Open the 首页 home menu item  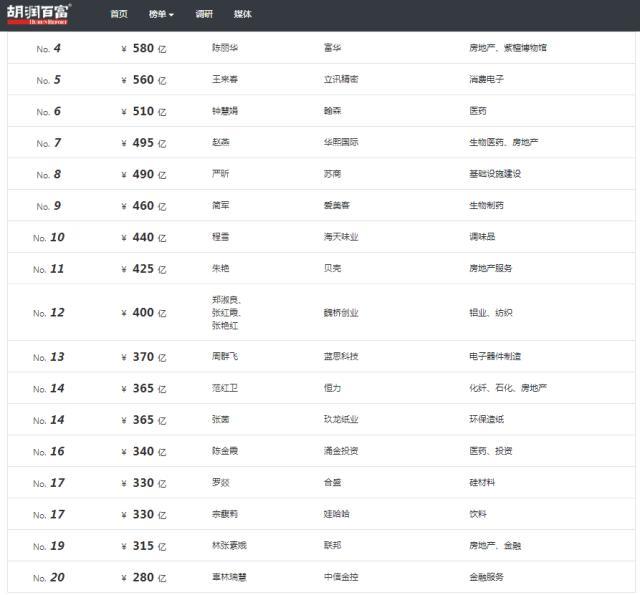(x=119, y=14)
